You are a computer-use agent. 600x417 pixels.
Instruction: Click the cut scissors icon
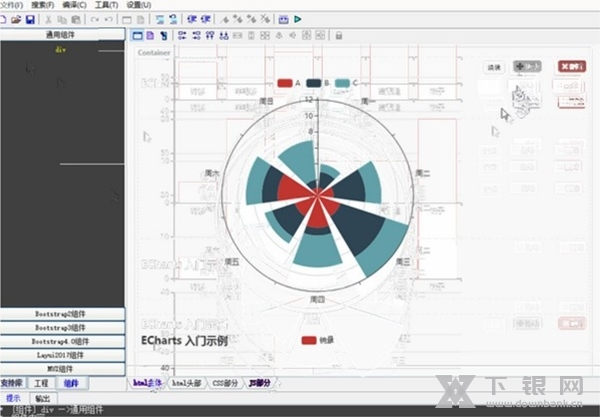pyautogui.click(x=48, y=19)
